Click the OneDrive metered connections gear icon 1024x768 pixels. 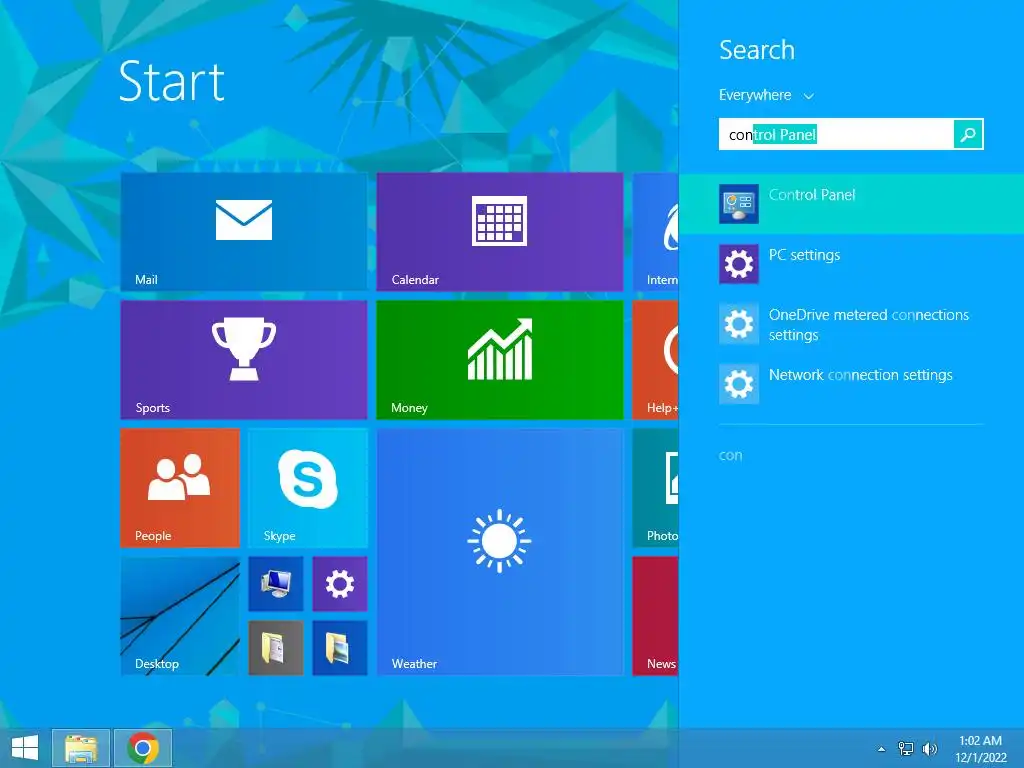(739, 324)
